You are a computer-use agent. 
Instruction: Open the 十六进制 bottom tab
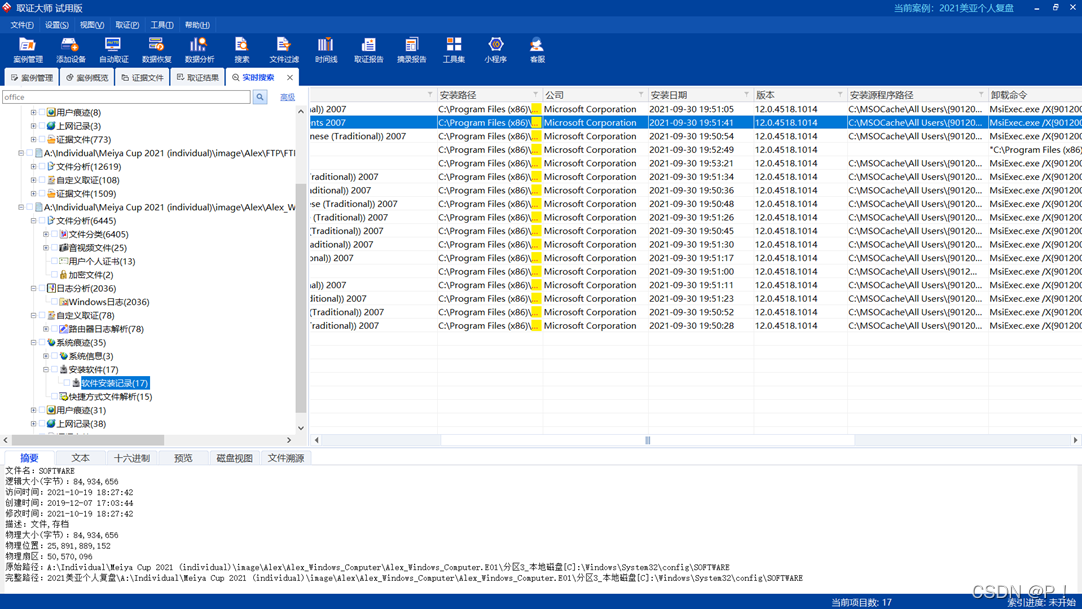coord(132,458)
